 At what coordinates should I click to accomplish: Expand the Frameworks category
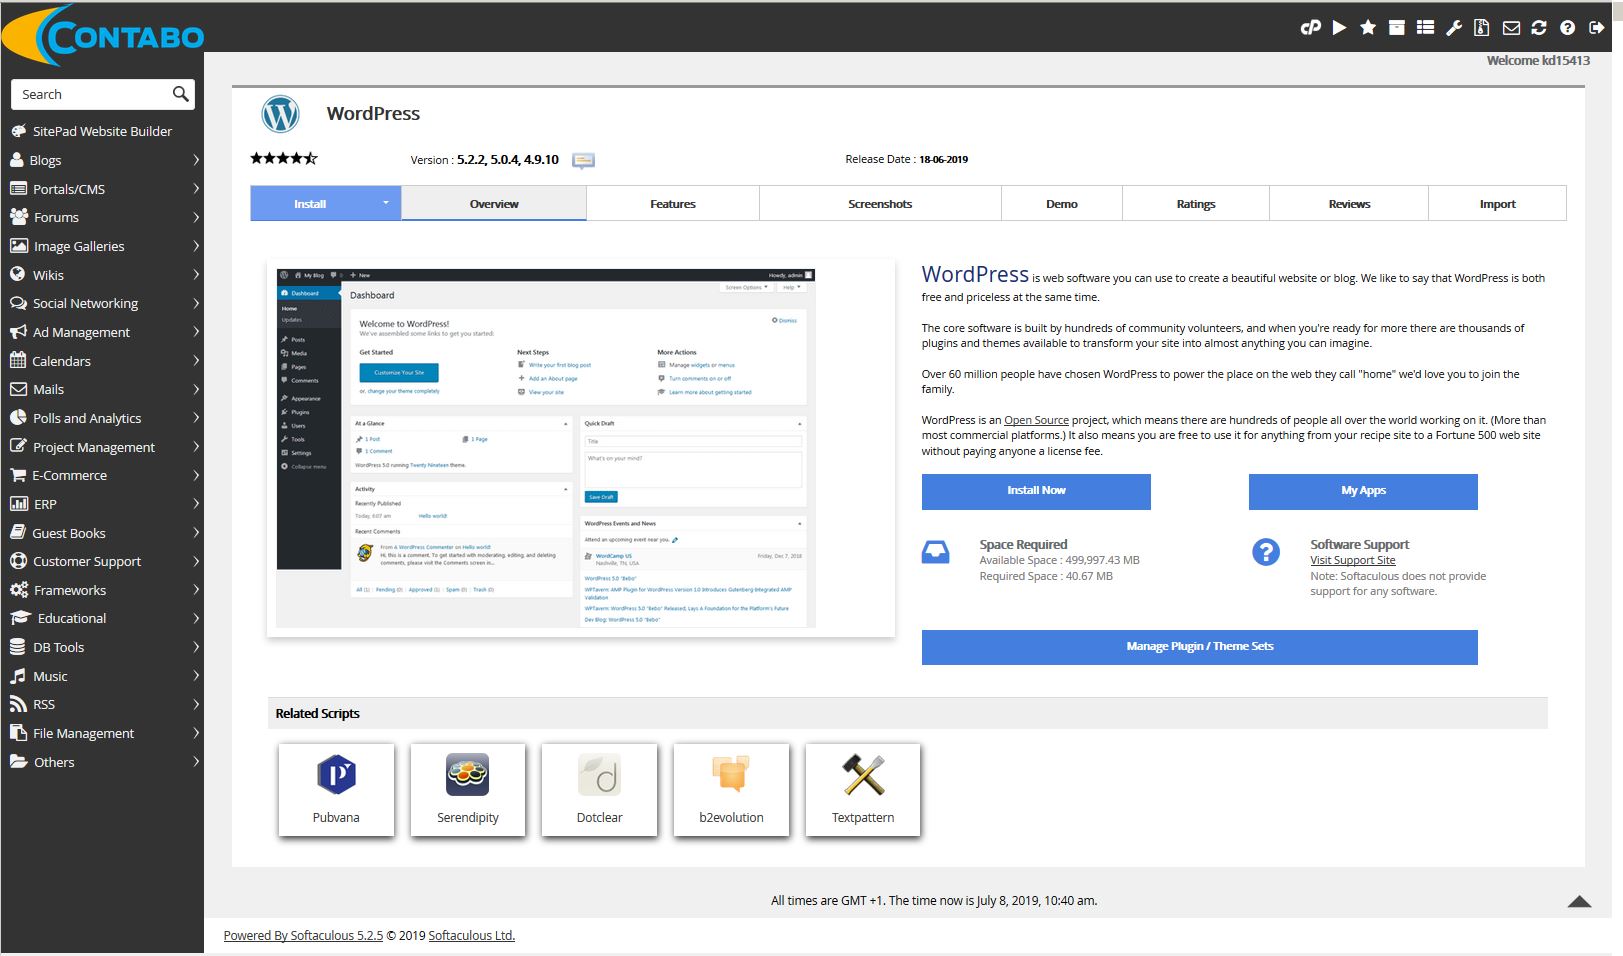102,590
